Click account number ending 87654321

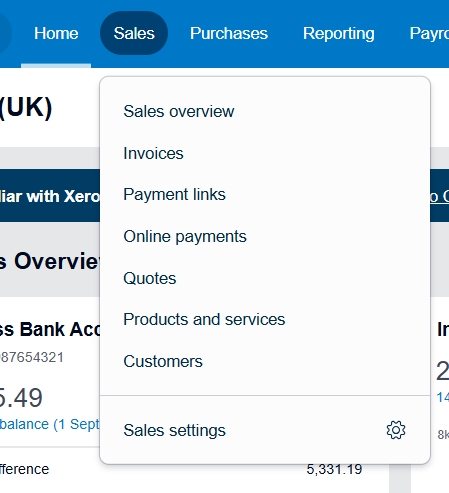[x=32, y=357]
